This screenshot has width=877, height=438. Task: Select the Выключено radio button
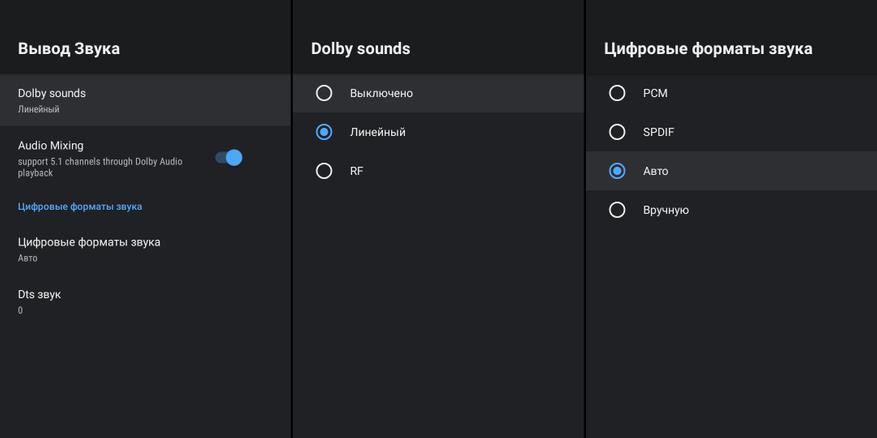(x=324, y=93)
